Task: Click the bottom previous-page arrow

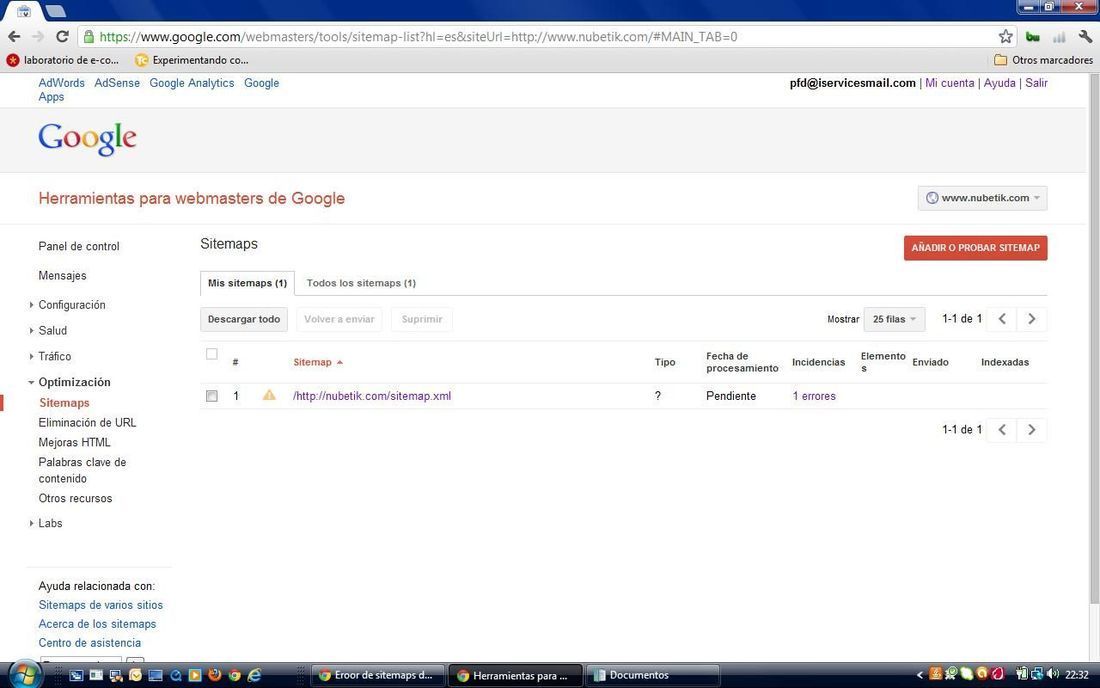Action: coord(1002,430)
